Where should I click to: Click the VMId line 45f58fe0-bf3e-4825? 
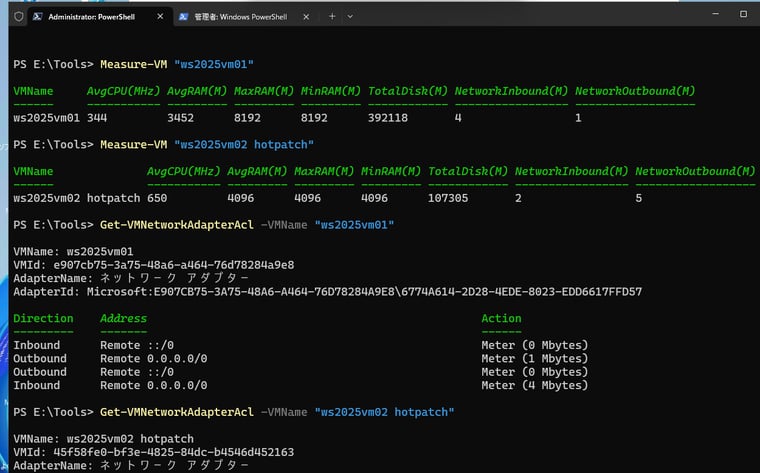tap(154, 452)
